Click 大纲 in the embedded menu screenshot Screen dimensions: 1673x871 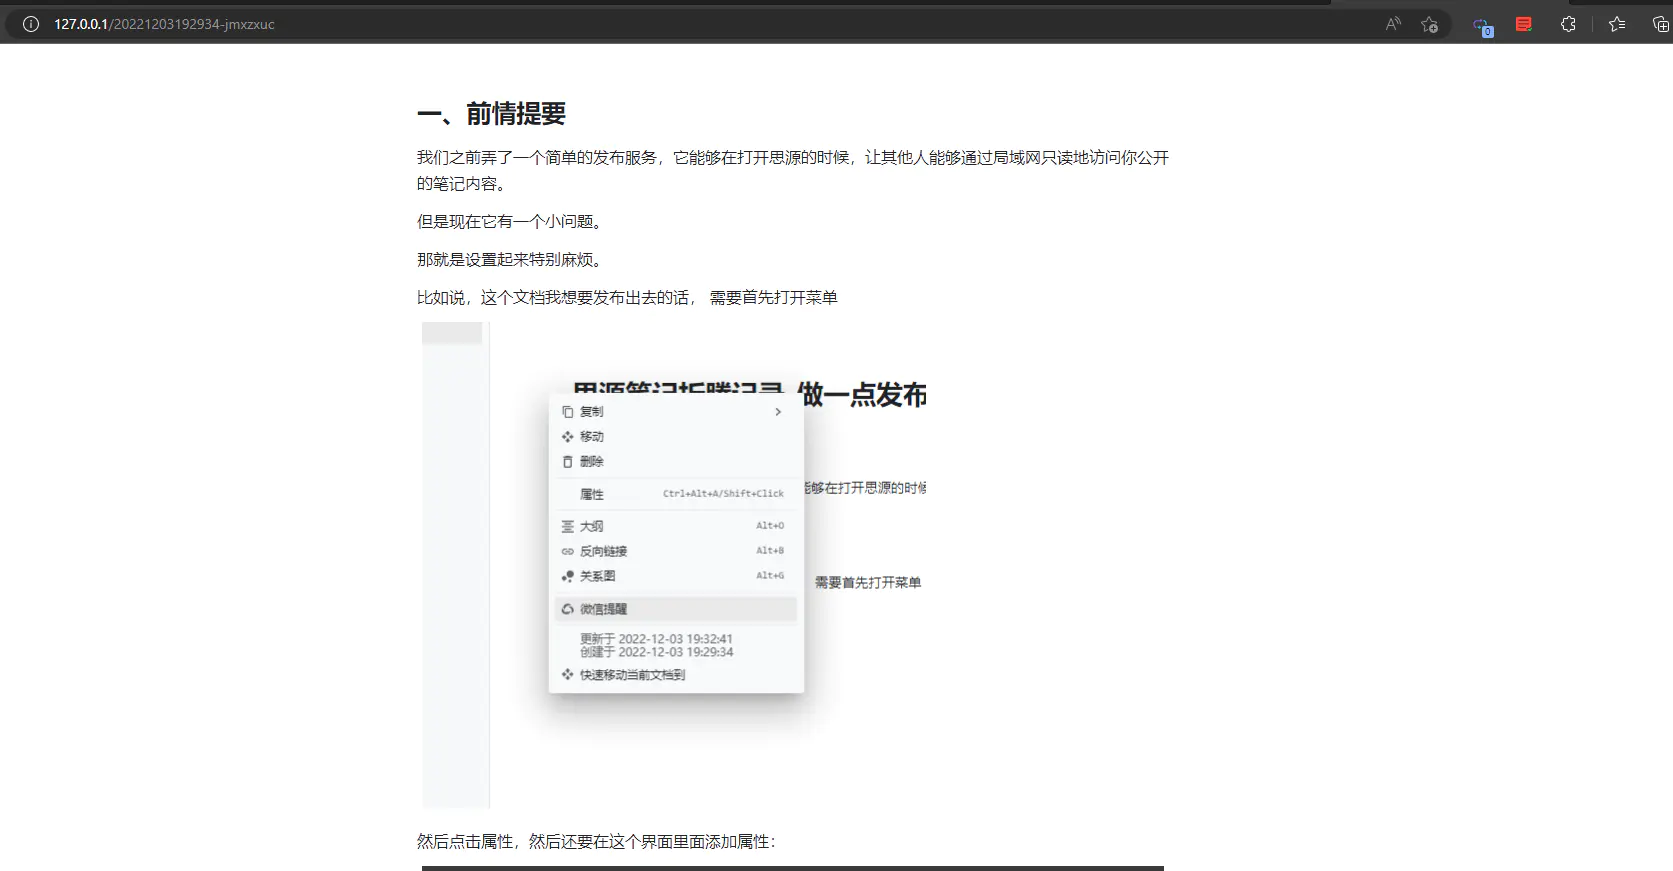tap(592, 526)
